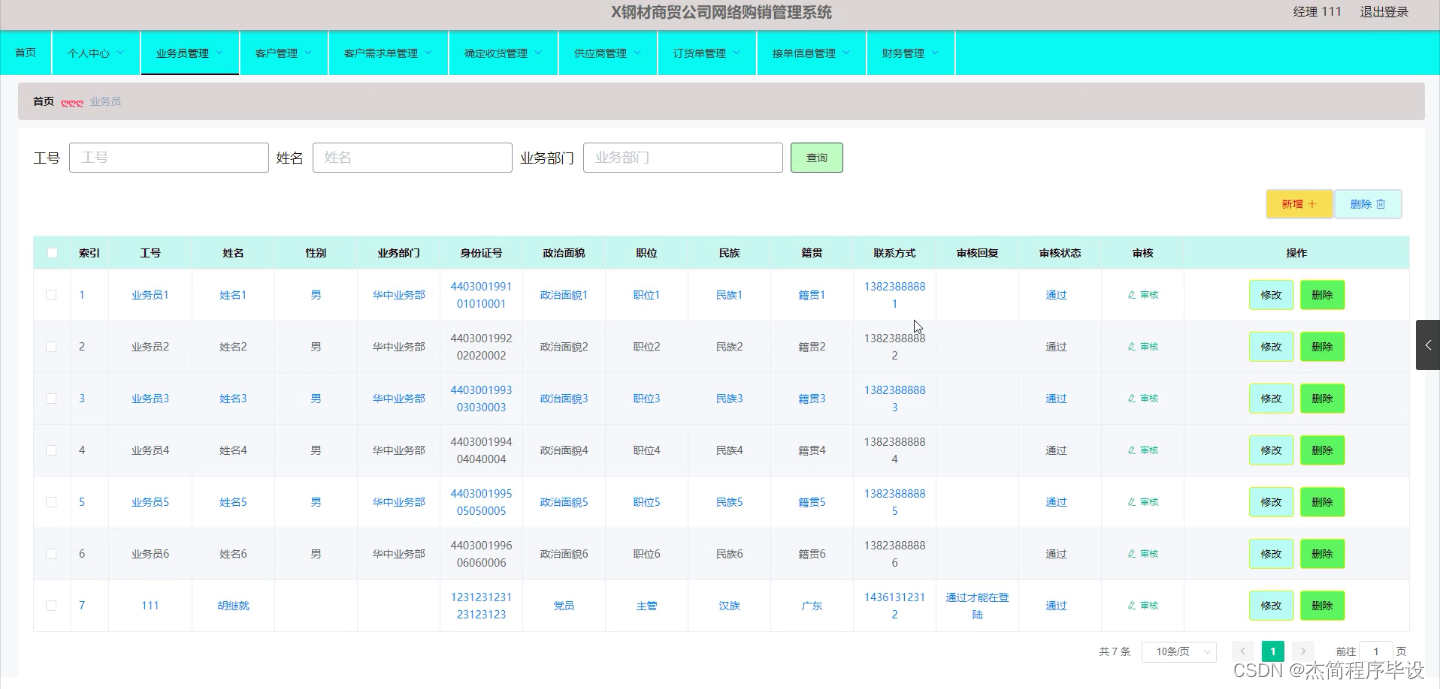Click the 经理 111 user label
This screenshot has height=689, width=1440.
tap(1317, 12)
